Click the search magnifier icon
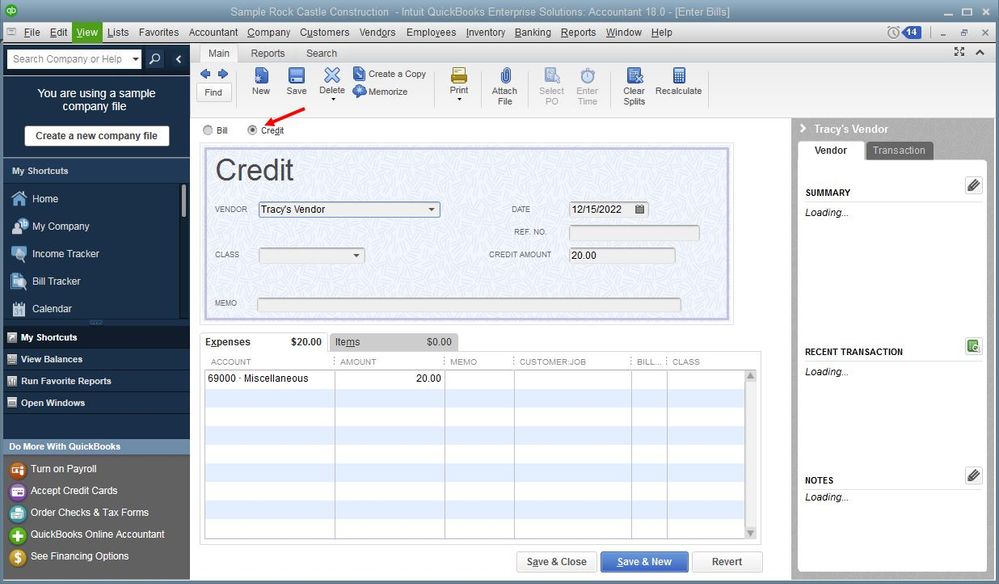Screen dimensions: 999x584 (x=155, y=59)
